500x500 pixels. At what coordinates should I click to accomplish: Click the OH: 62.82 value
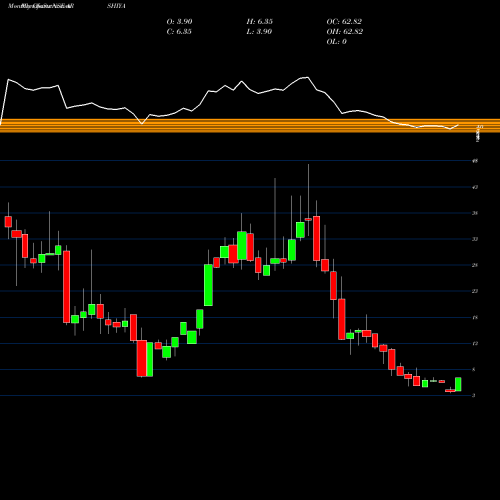coord(345,32)
